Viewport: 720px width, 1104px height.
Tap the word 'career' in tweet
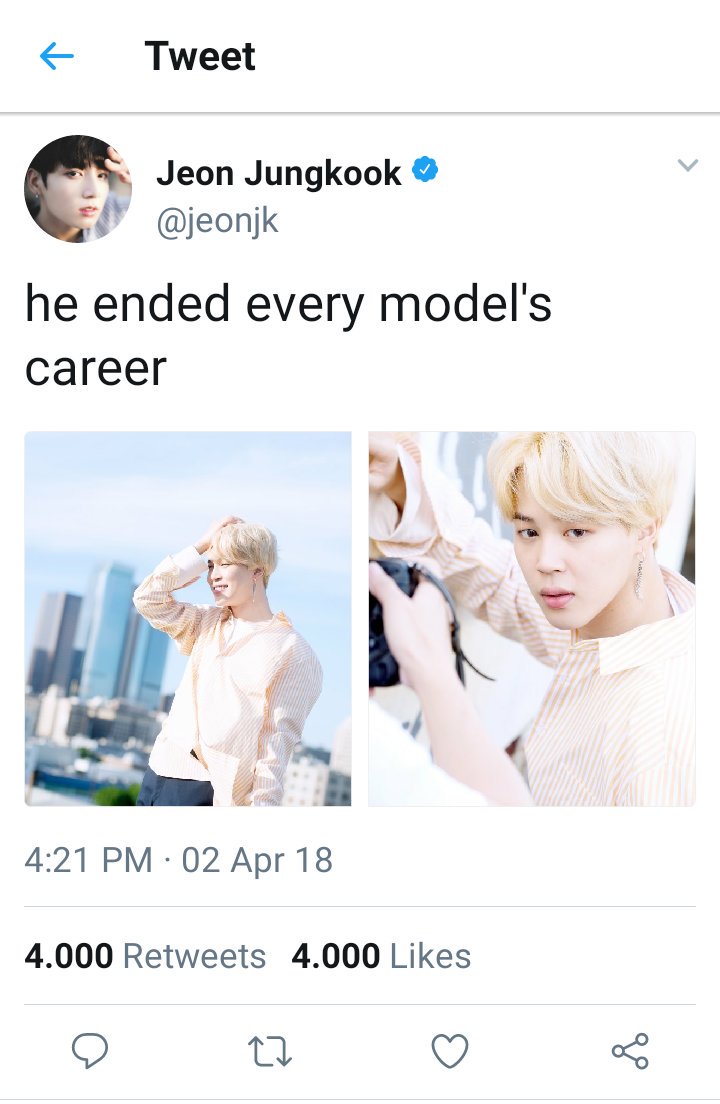(96, 369)
